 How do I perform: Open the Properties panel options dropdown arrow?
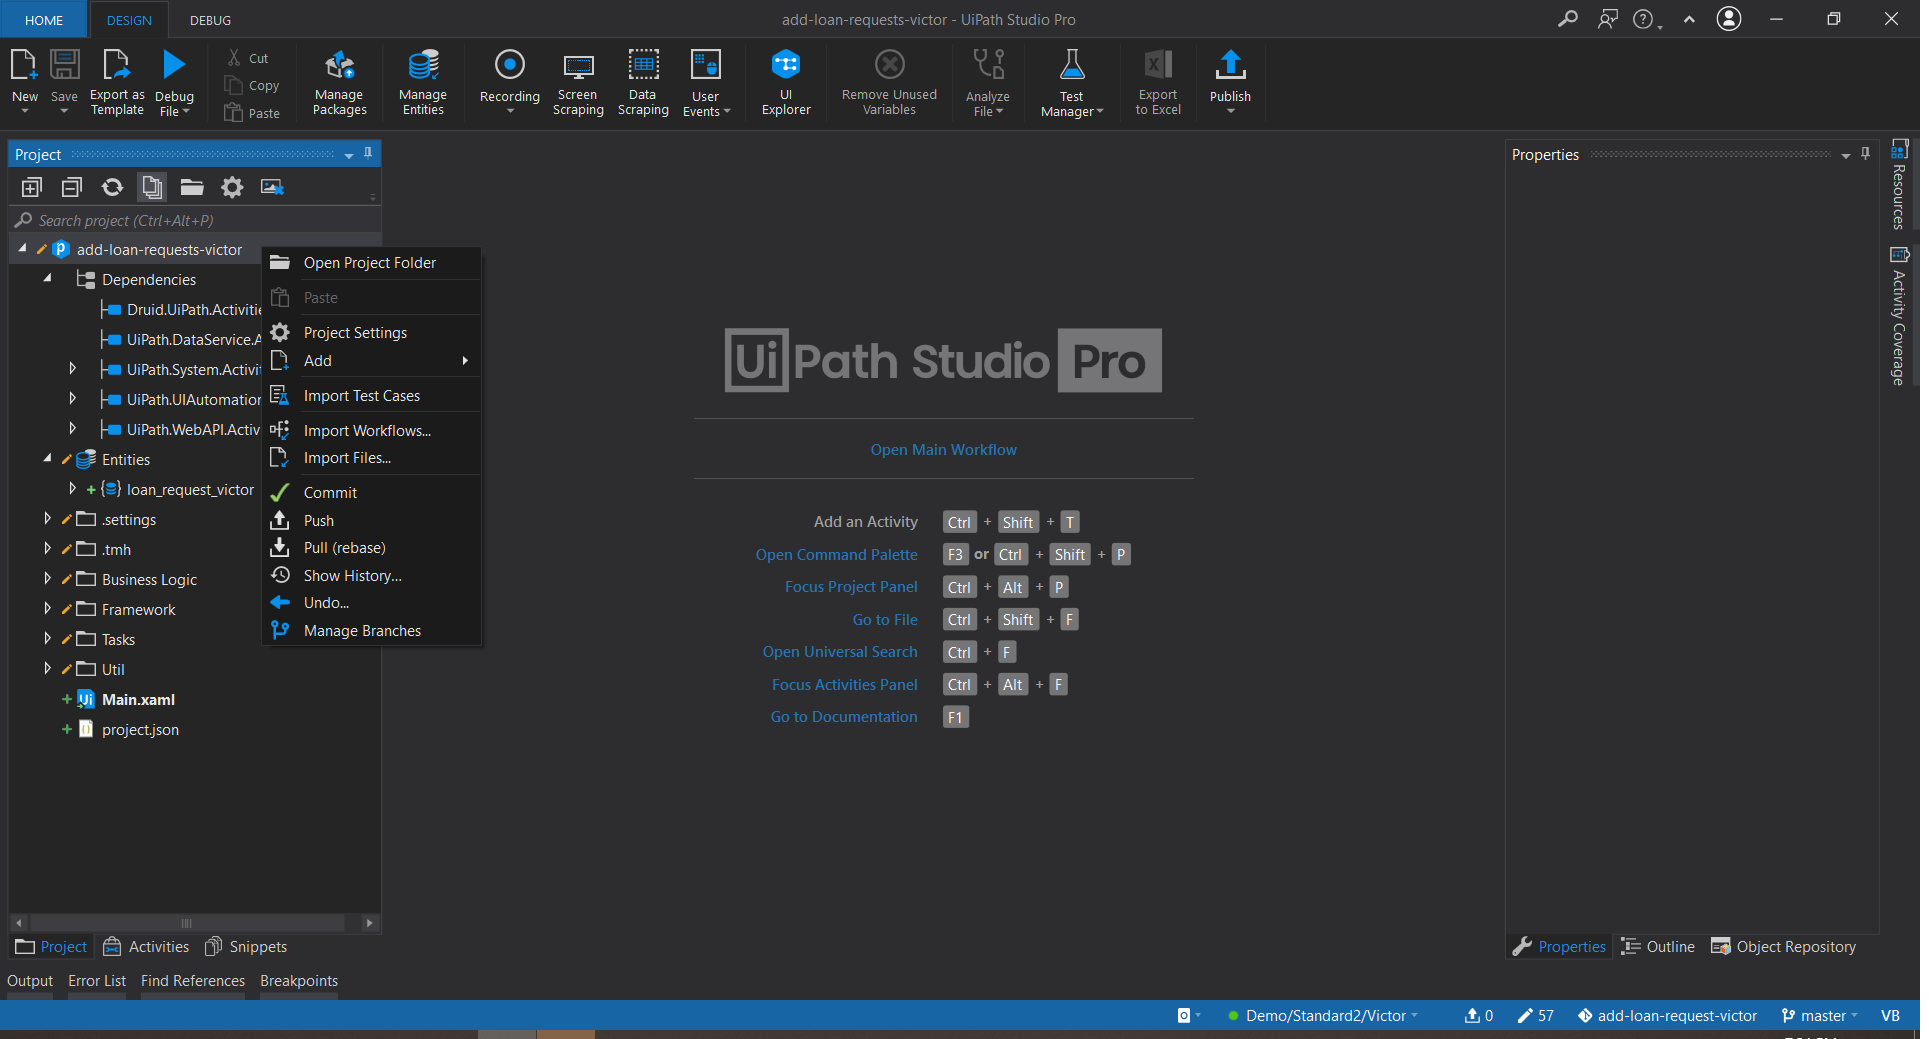(1846, 156)
